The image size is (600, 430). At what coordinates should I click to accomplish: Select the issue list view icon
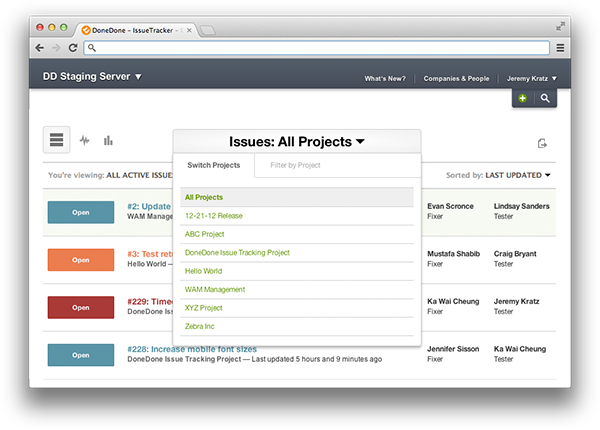tap(56, 140)
